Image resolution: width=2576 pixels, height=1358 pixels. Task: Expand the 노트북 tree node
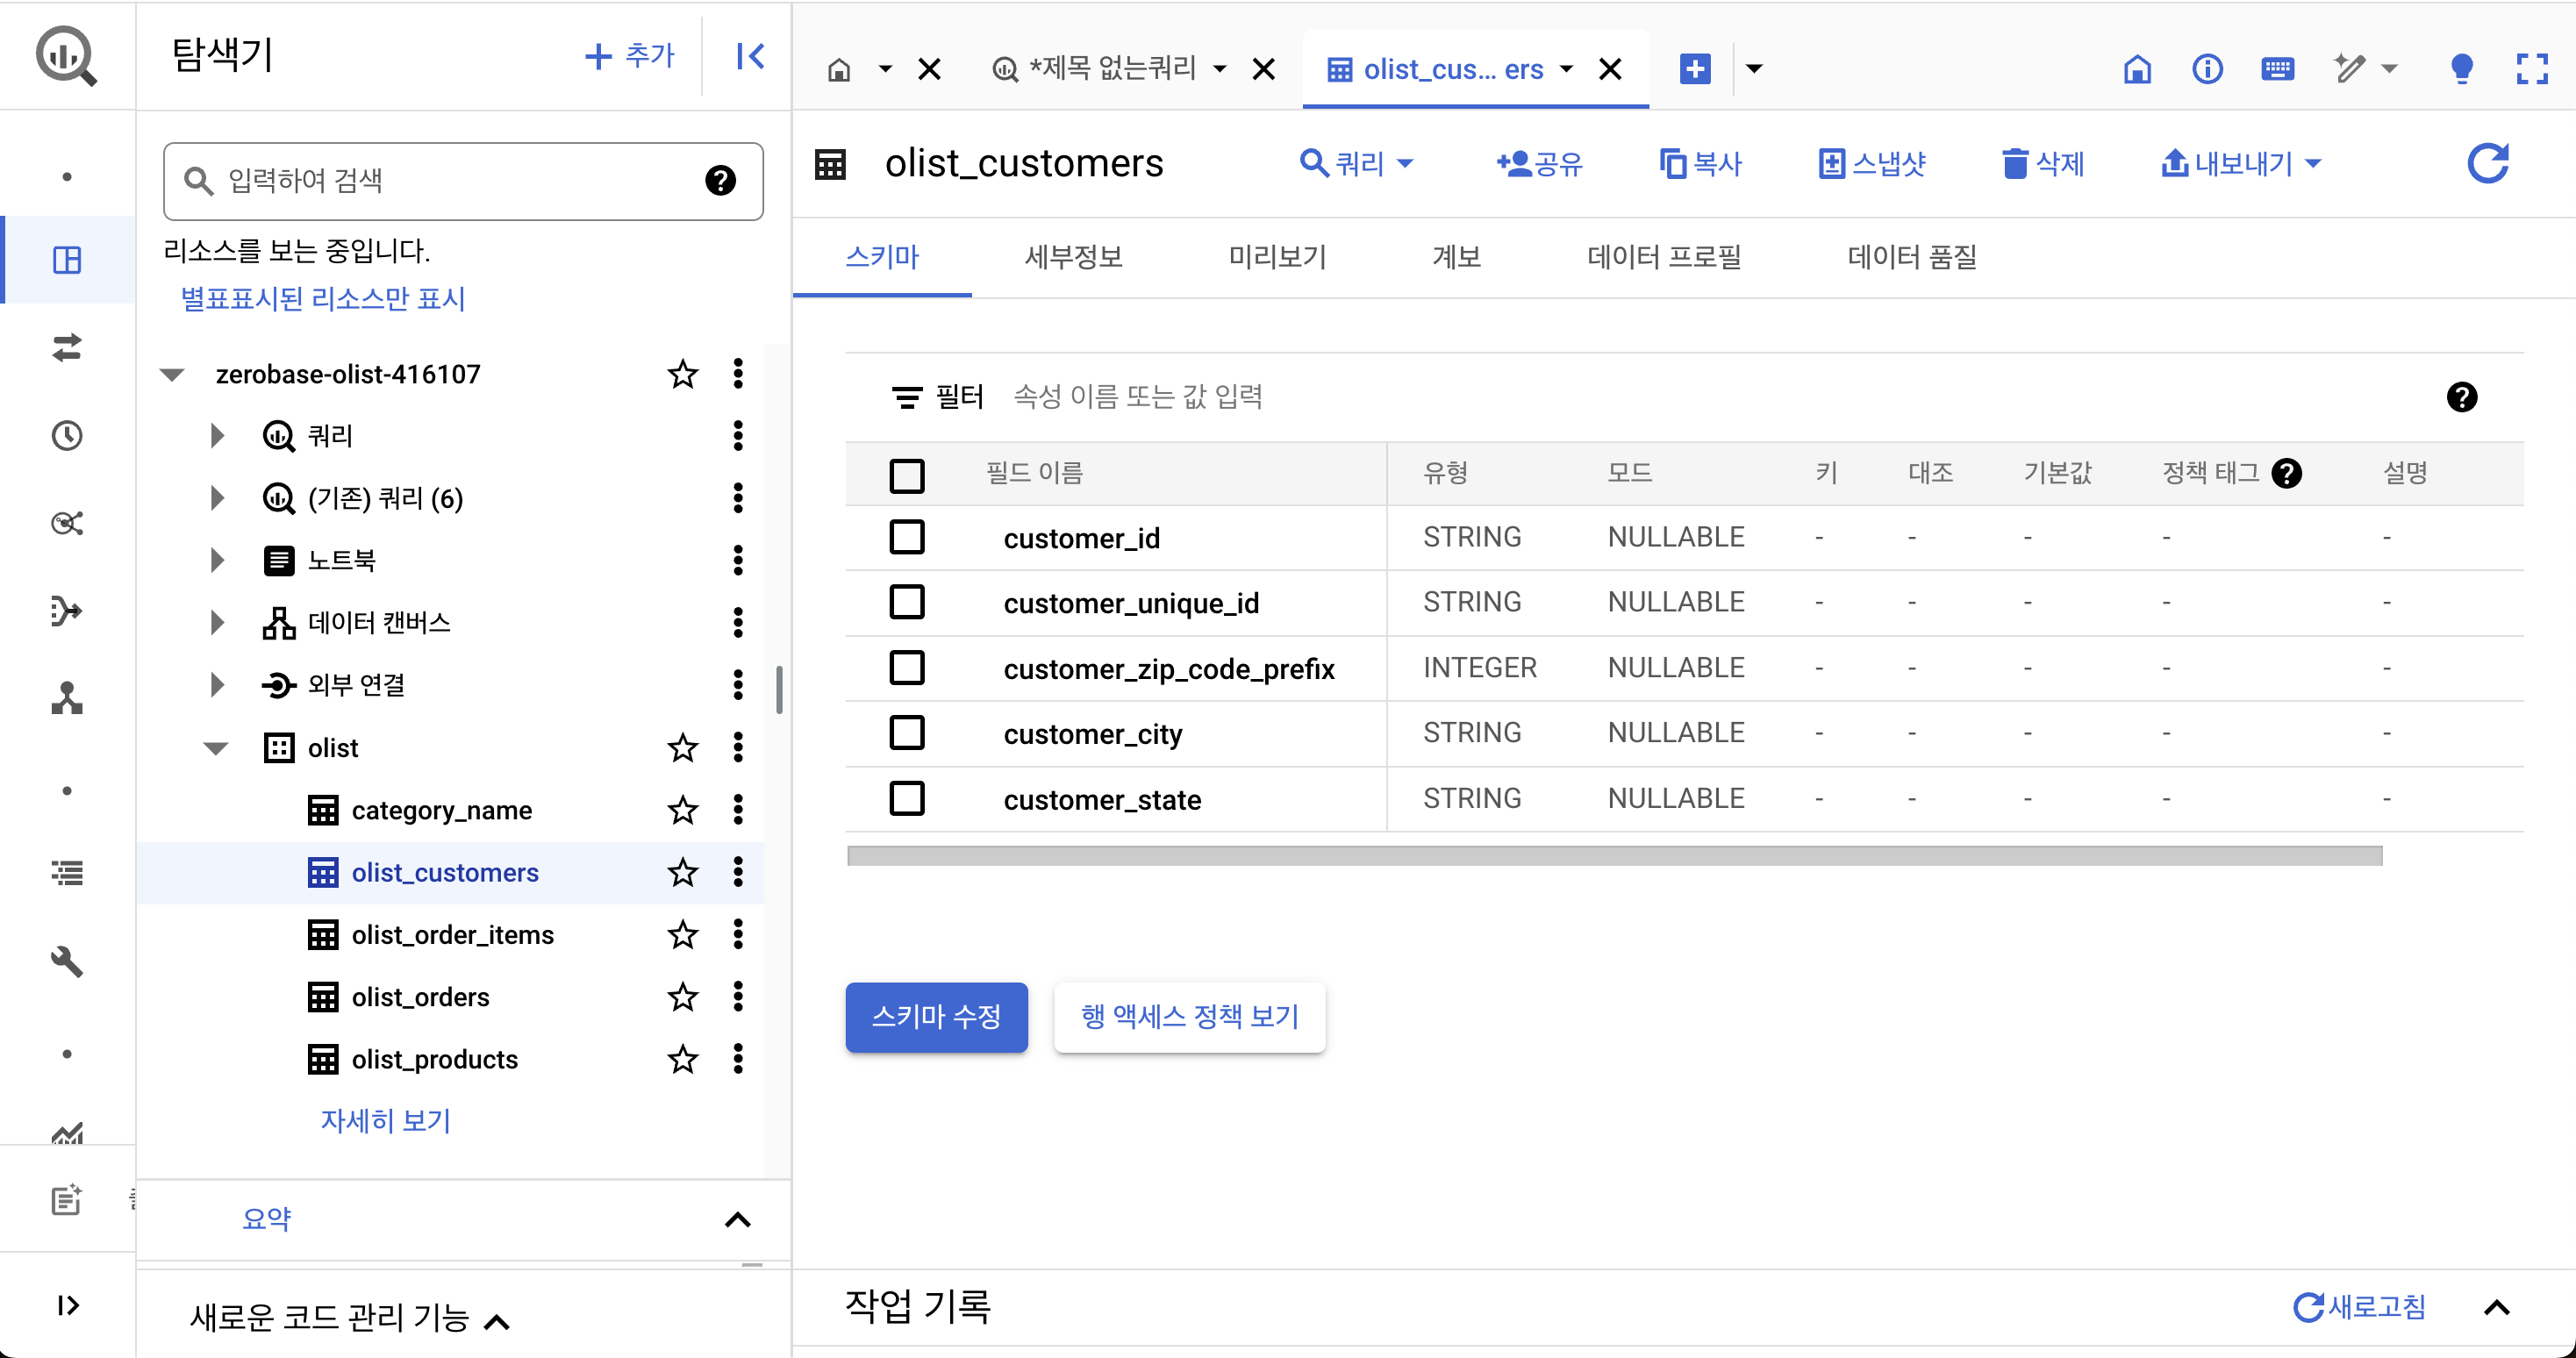point(217,560)
